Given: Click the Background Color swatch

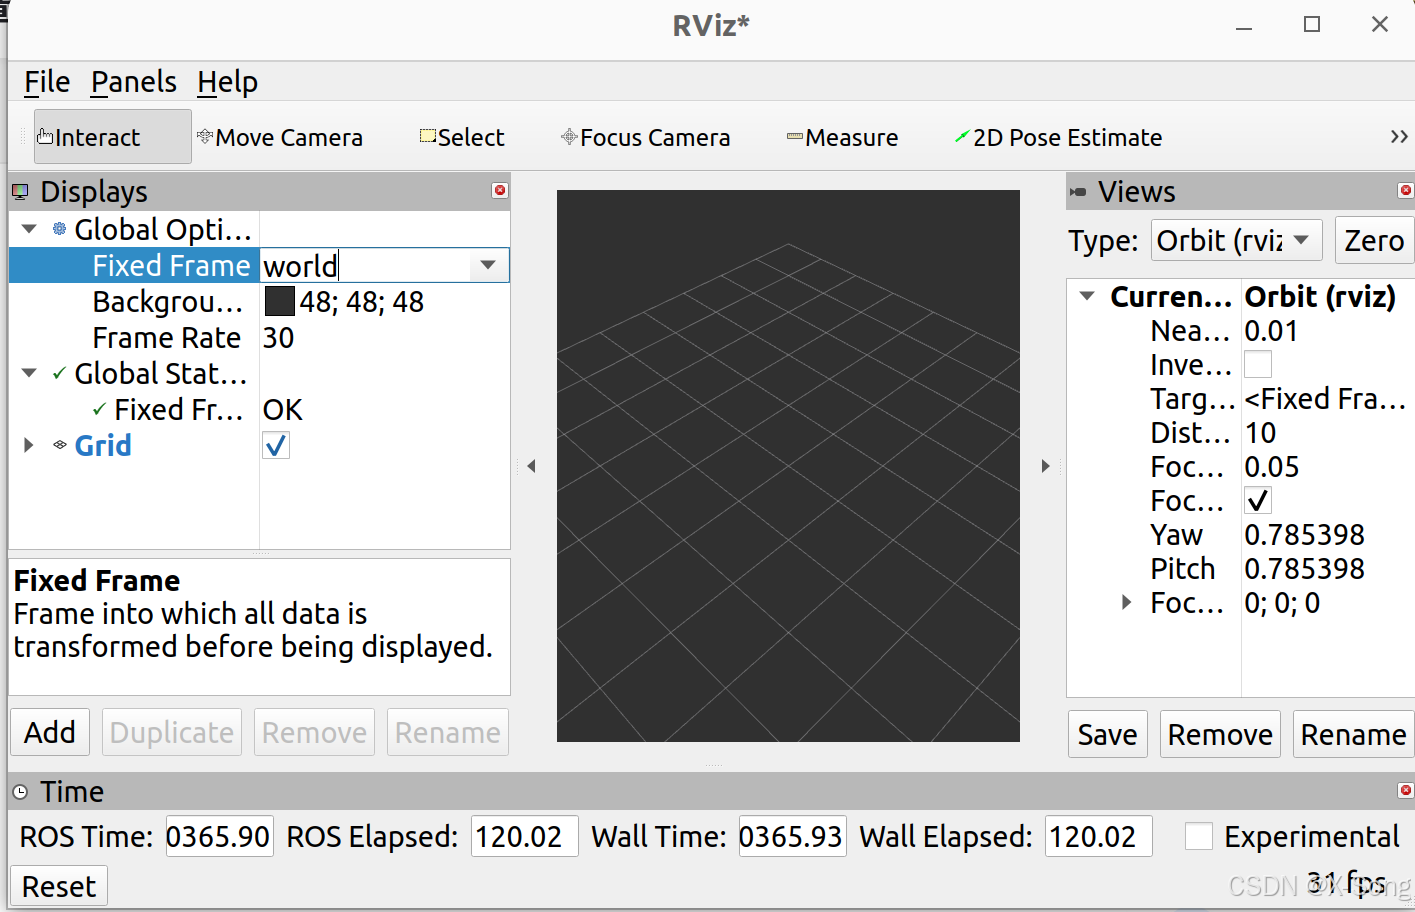Looking at the screenshot, I should point(279,301).
